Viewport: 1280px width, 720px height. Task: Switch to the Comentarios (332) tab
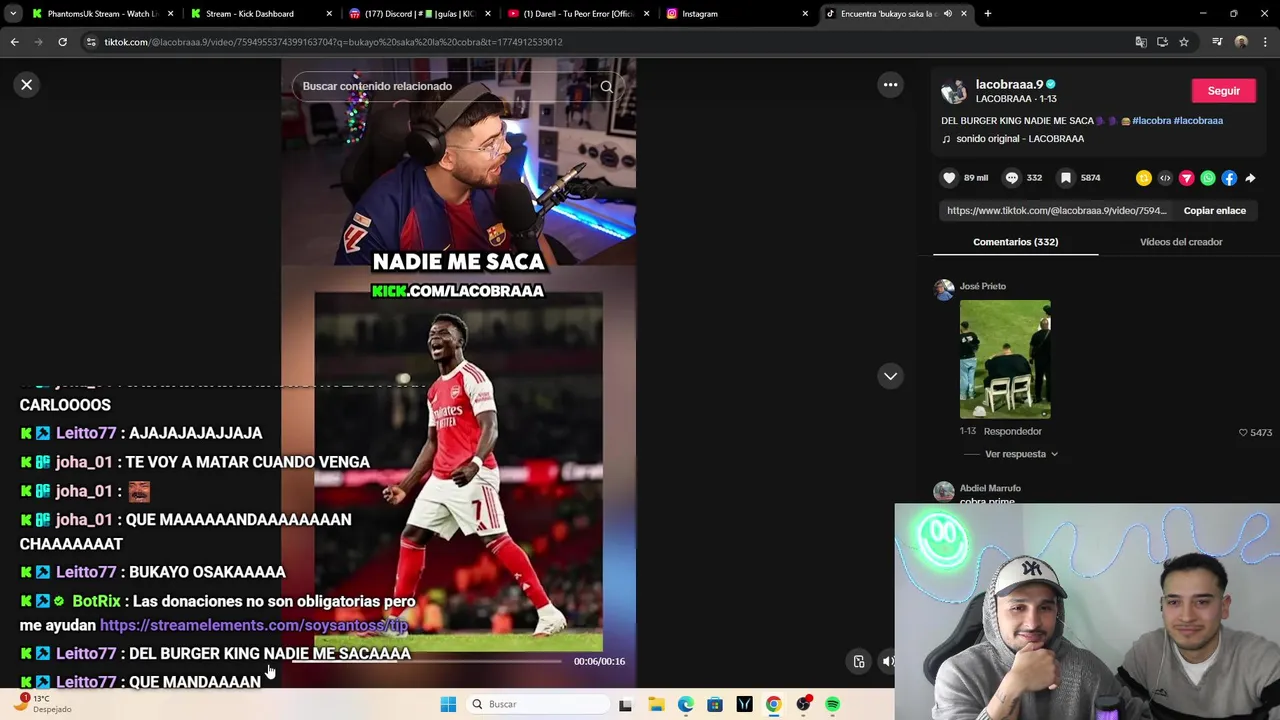pos(1015,242)
